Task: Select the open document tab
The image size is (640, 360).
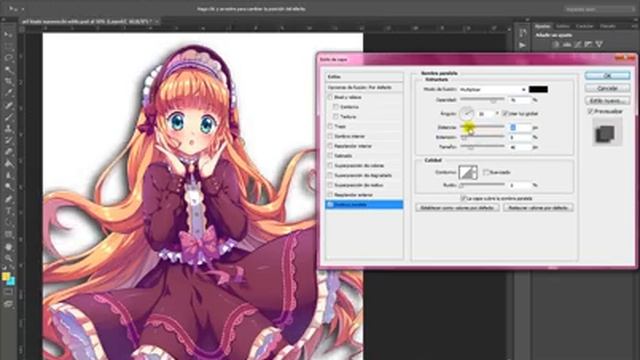Action: click(89, 21)
